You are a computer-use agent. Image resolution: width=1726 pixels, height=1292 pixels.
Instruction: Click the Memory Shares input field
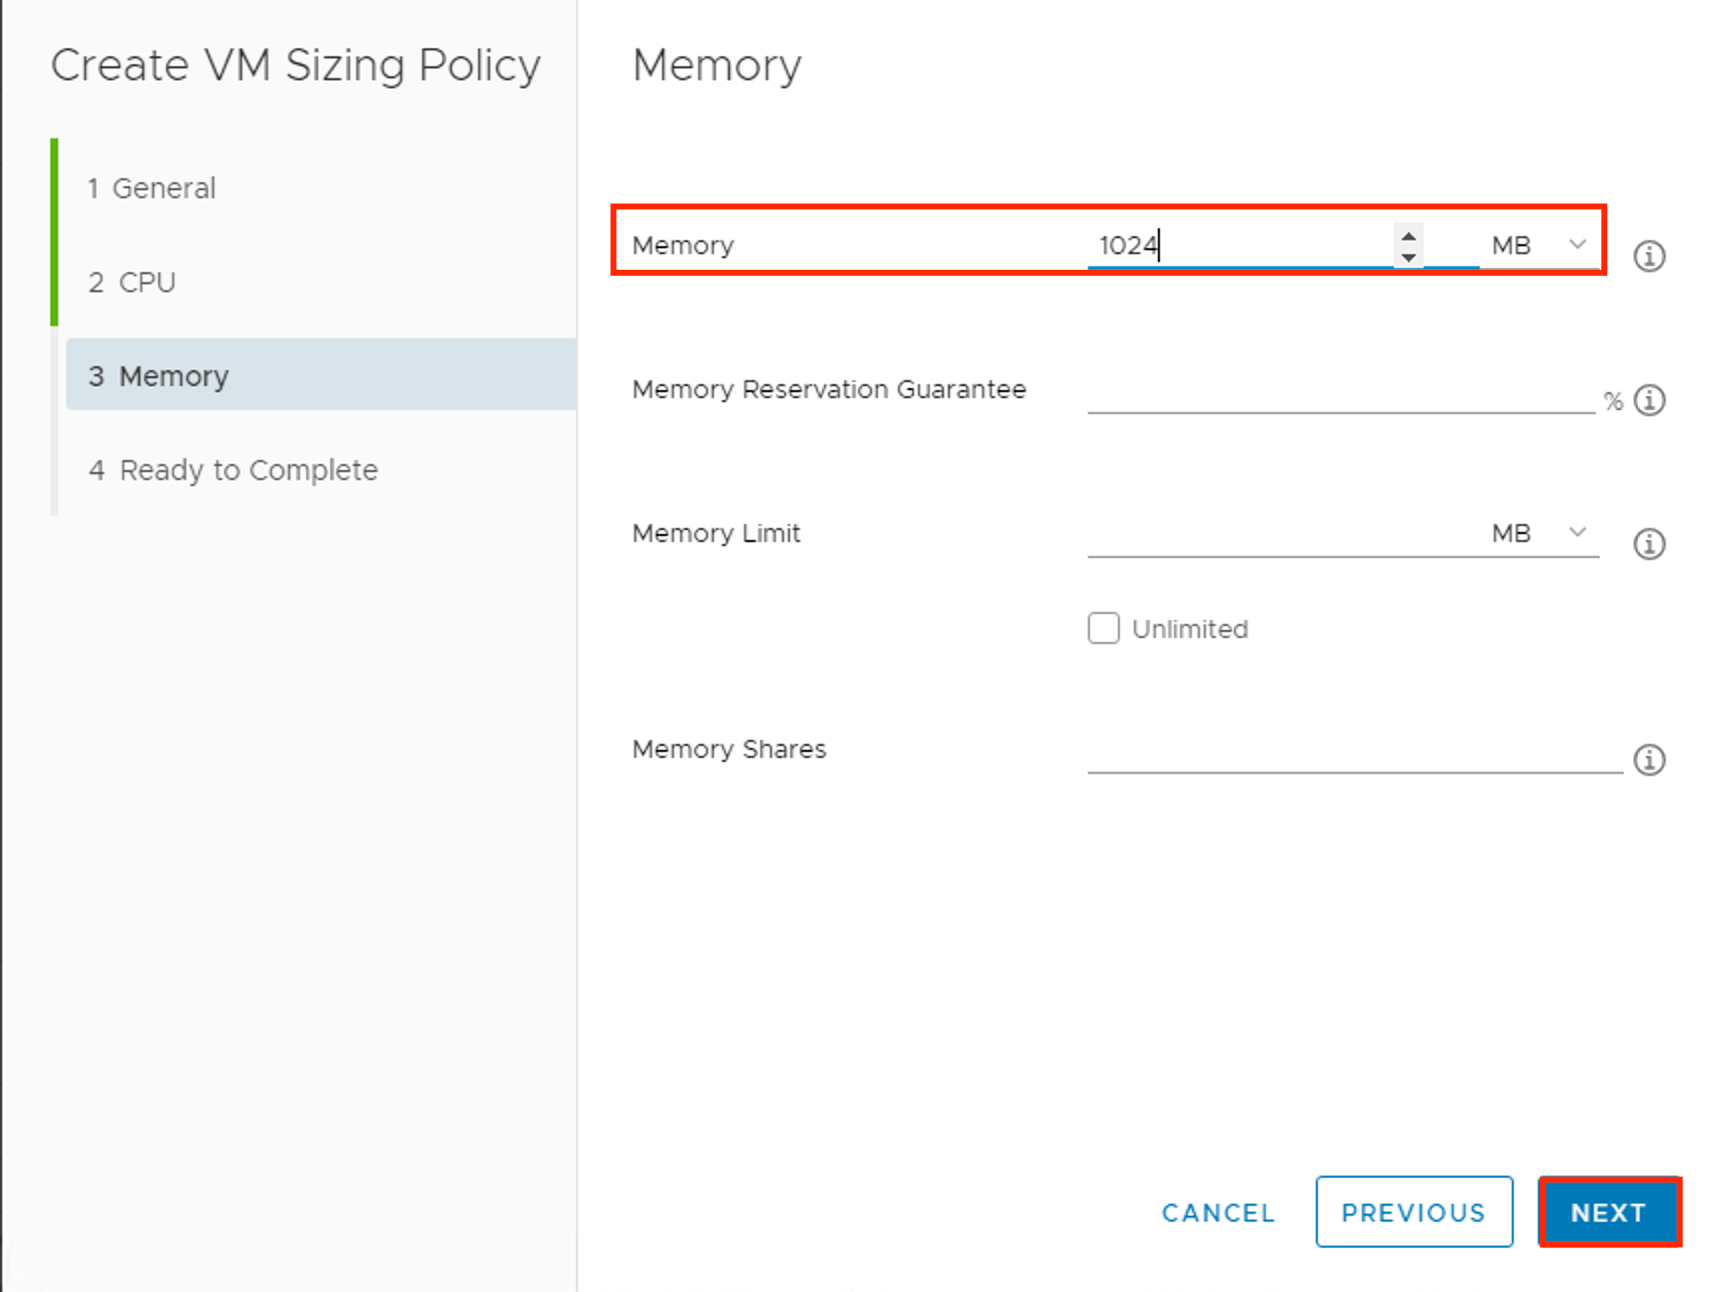click(x=1352, y=754)
